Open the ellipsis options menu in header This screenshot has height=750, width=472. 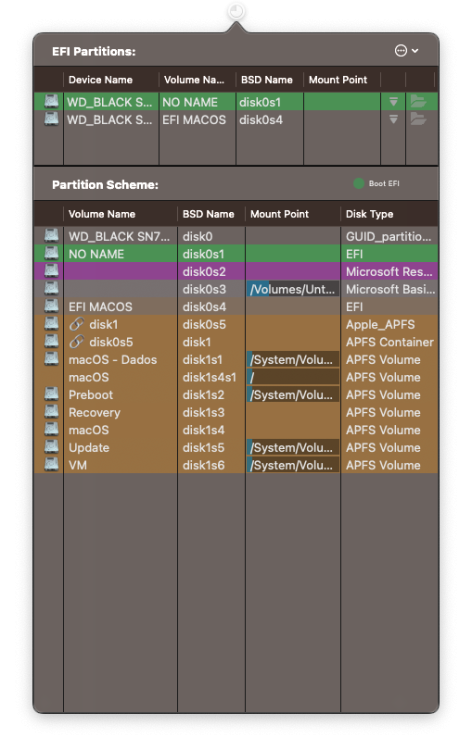point(406,51)
